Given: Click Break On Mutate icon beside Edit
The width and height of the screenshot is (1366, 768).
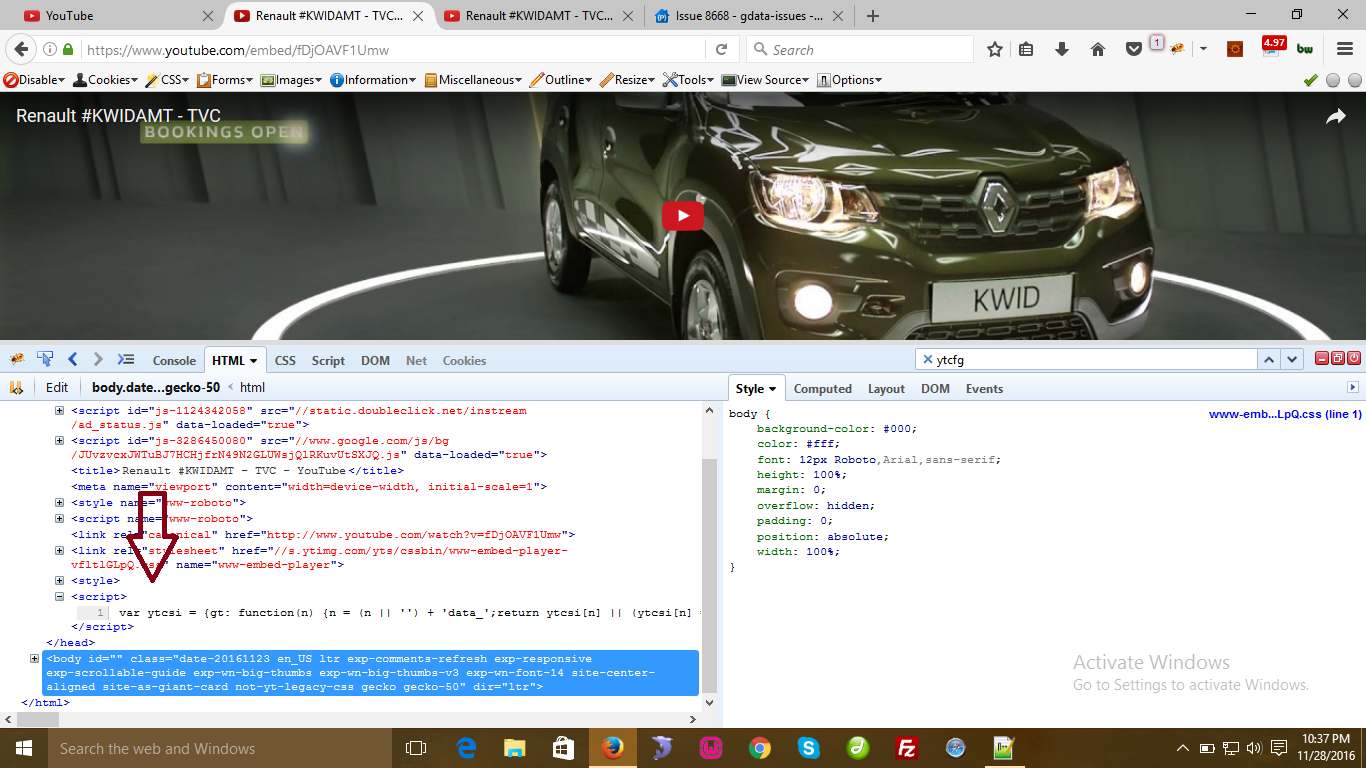Looking at the screenshot, I should tap(16, 388).
